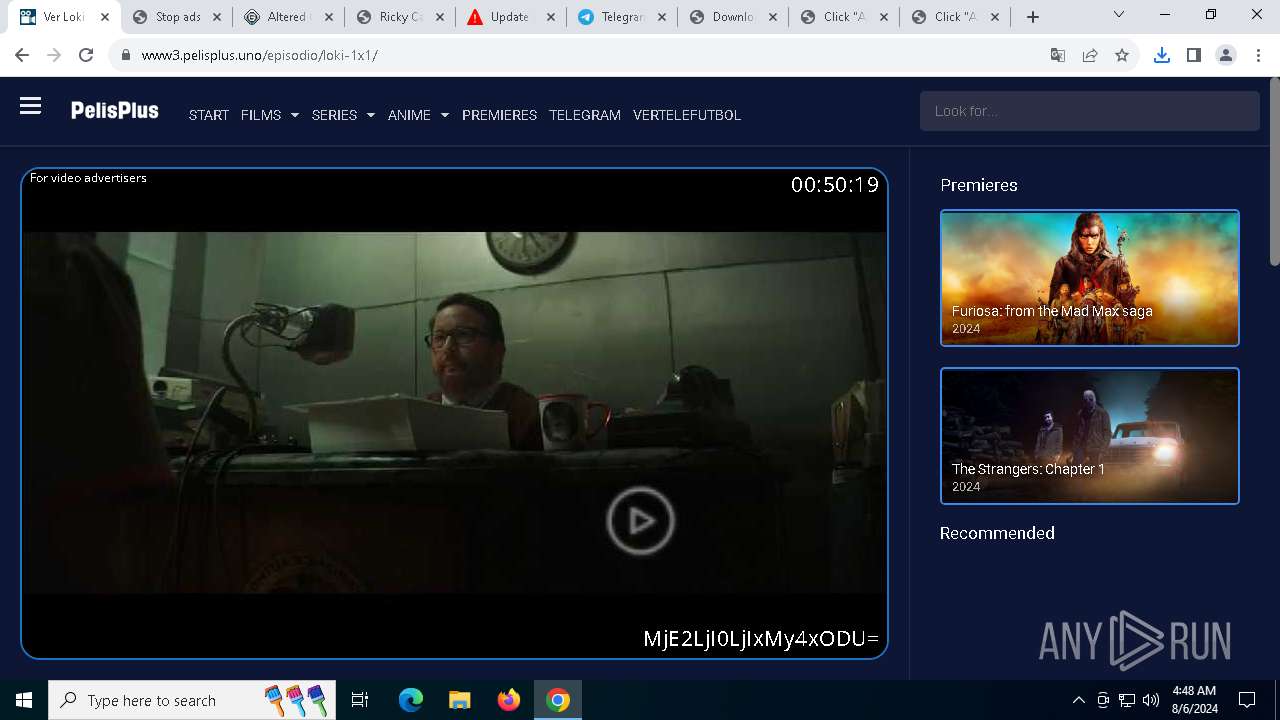Launch Firefox from taskbar
The width and height of the screenshot is (1280, 720).
tap(508, 700)
